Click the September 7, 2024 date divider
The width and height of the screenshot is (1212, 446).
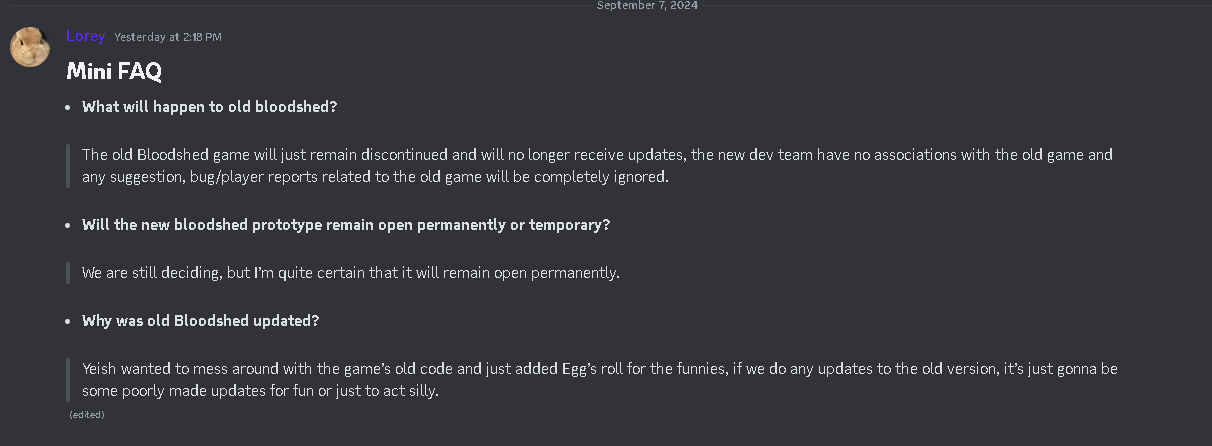click(x=647, y=5)
